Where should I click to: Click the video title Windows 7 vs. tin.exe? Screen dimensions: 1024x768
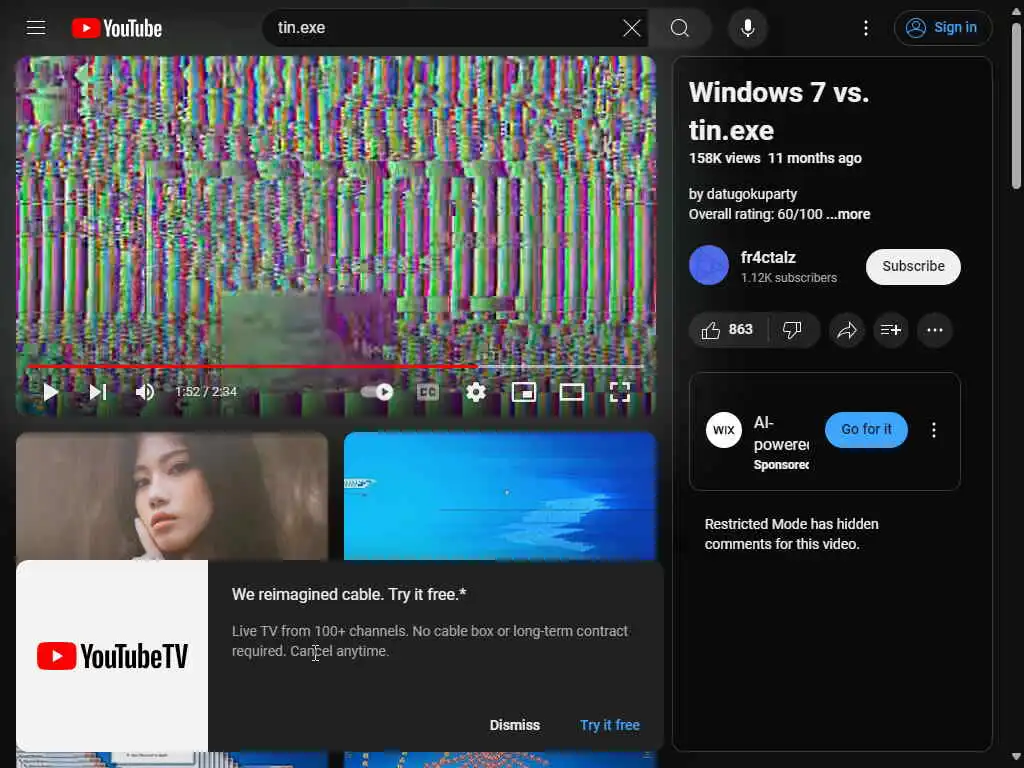[x=778, y=111]
